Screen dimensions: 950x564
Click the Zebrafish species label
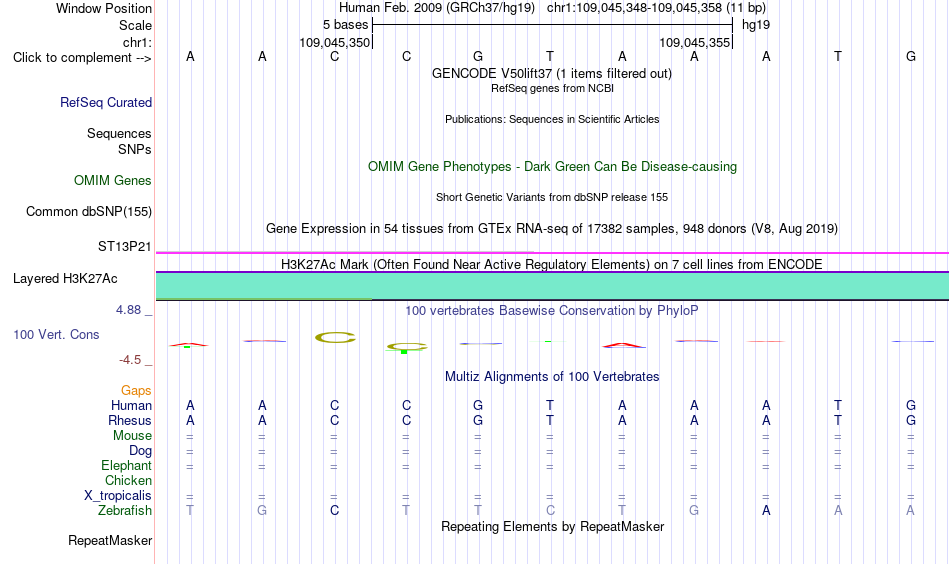(125, 511)
